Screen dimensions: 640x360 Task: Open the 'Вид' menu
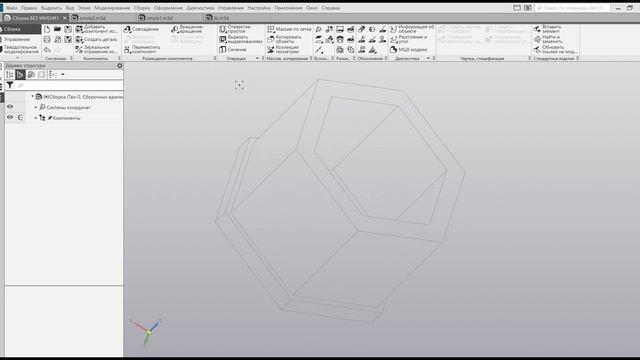click(x=70, y=8)
